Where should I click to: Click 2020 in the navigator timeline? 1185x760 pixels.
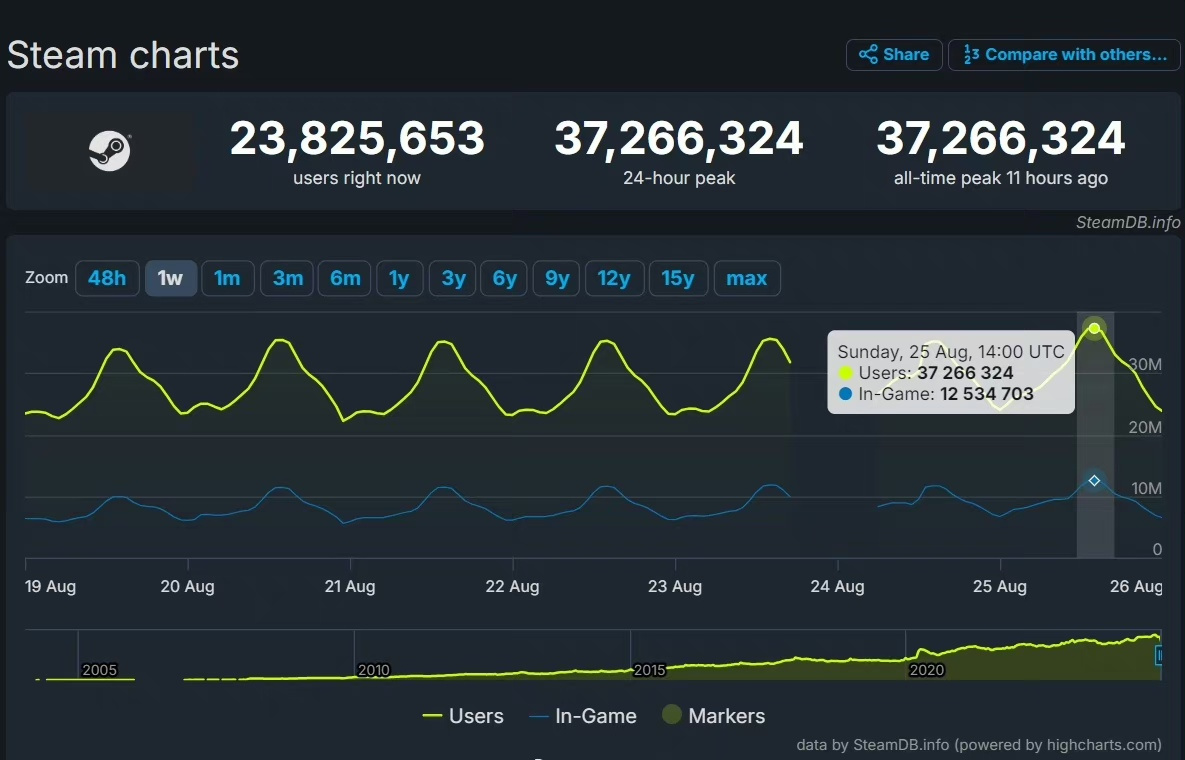point(927,670)
